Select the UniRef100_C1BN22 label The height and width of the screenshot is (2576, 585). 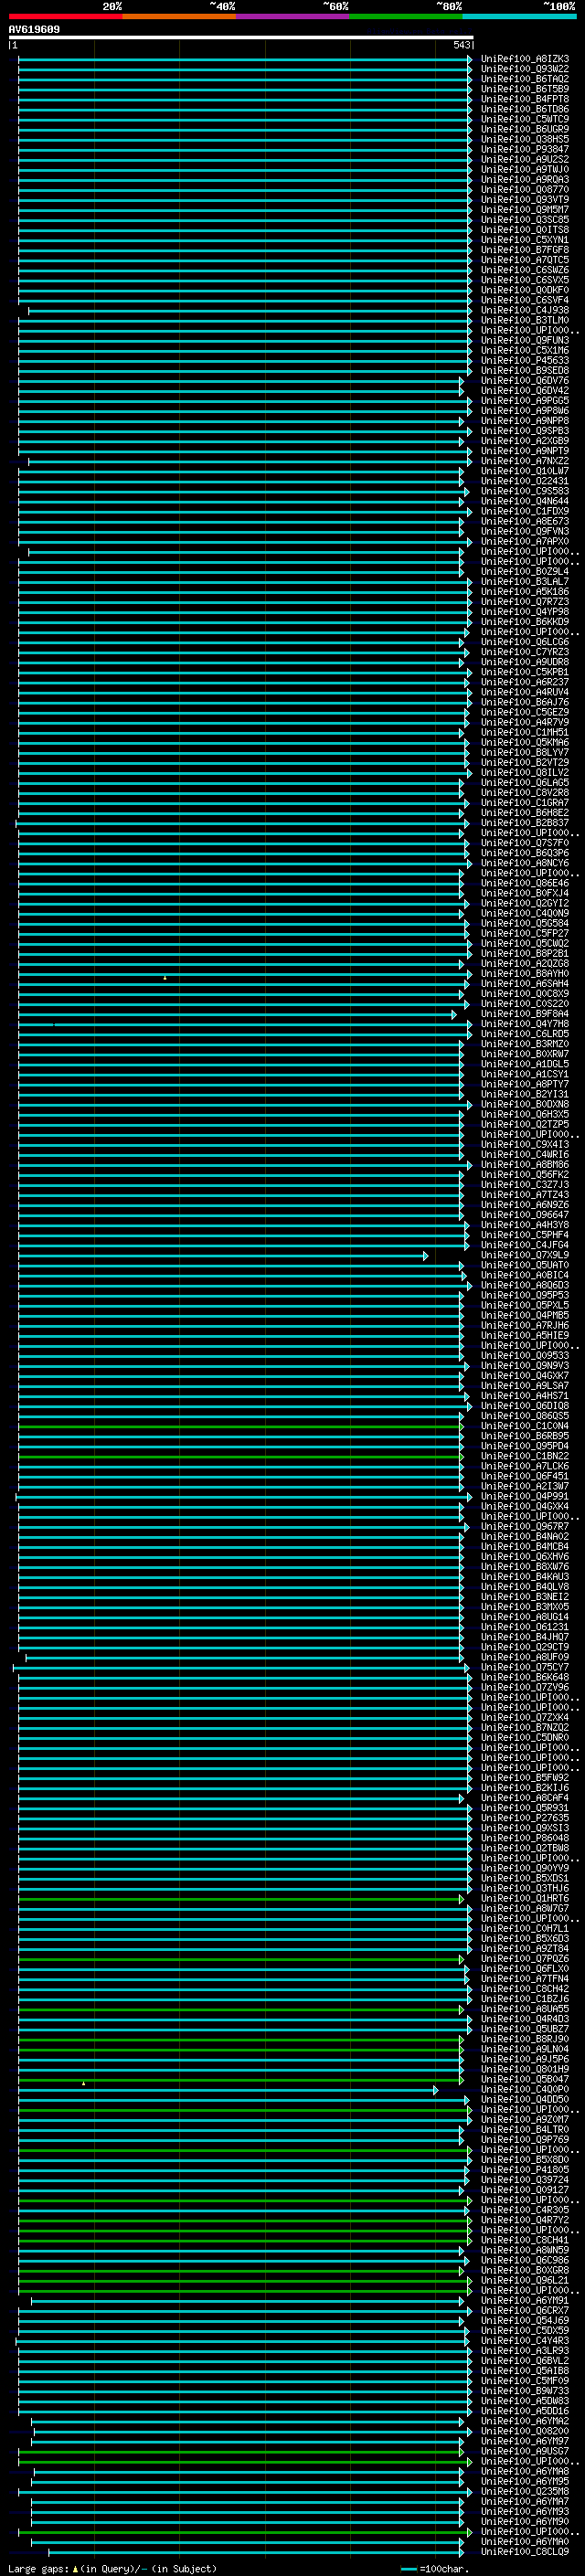coord(525,1456)
